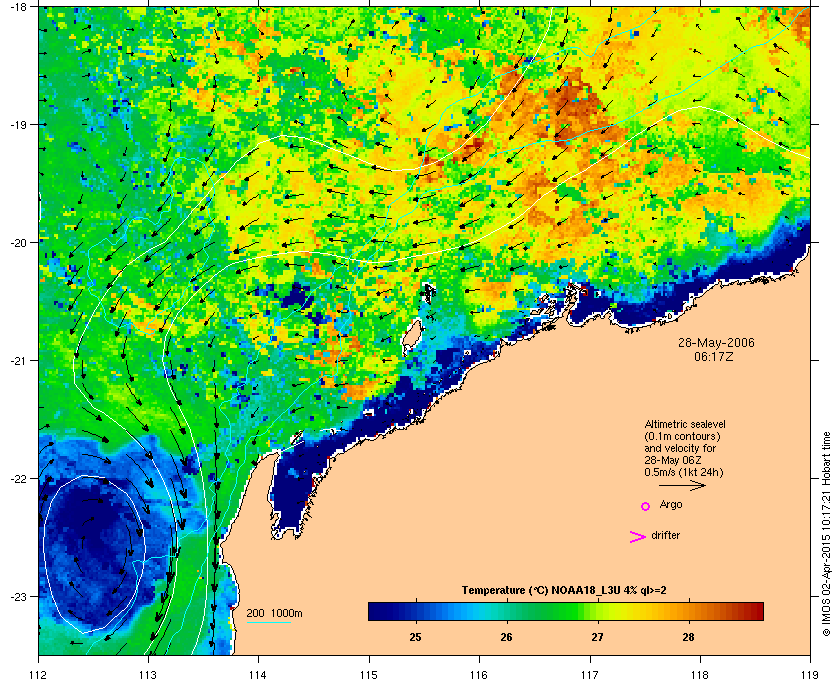
Task: Click the cyan 200 1000m contour line sample
Action: pyautogui.click(x=268, y=623)
